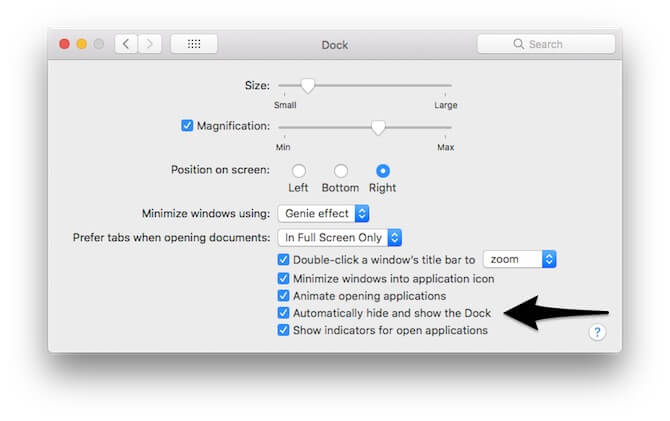Click the magnifying glass search icon
The image size is (670, 421).
point(518,44)
